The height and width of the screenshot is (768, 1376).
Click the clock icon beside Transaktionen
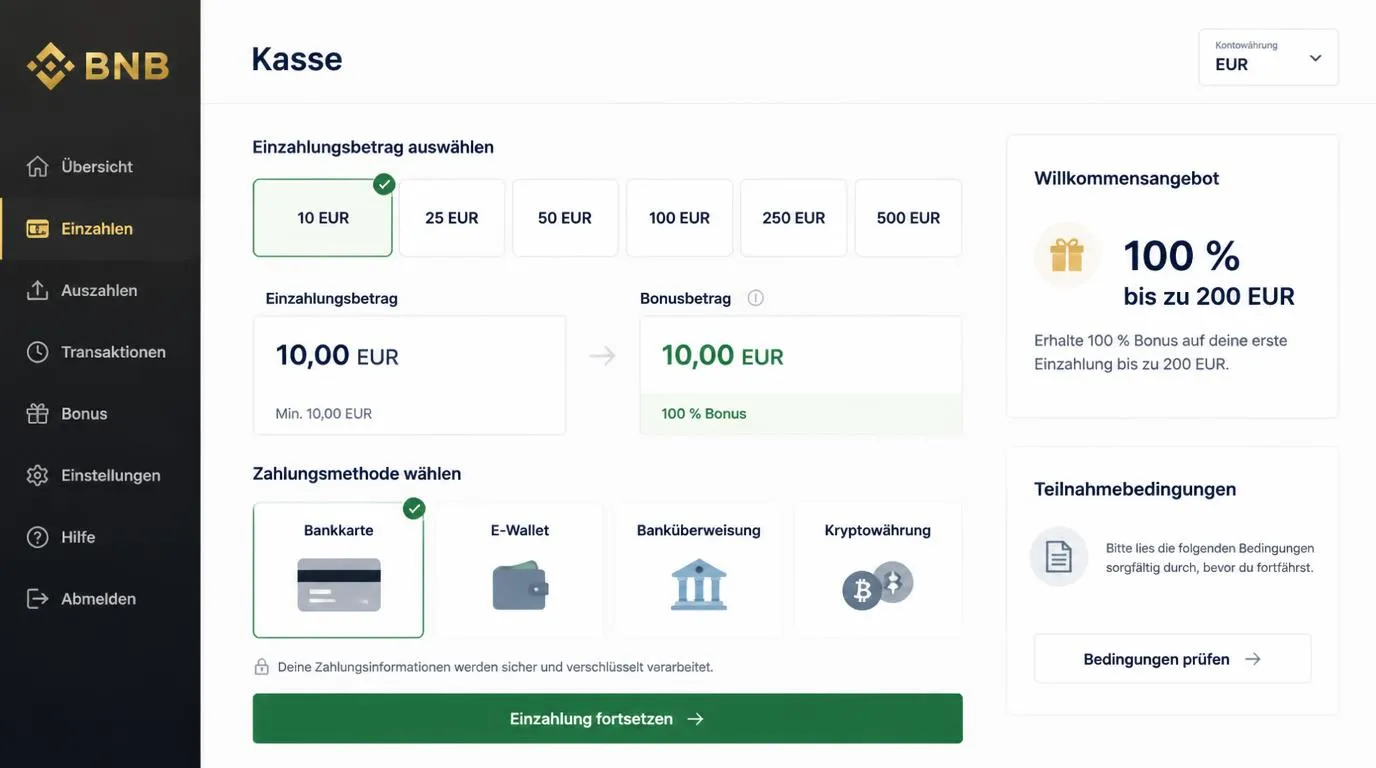(37, 352)
